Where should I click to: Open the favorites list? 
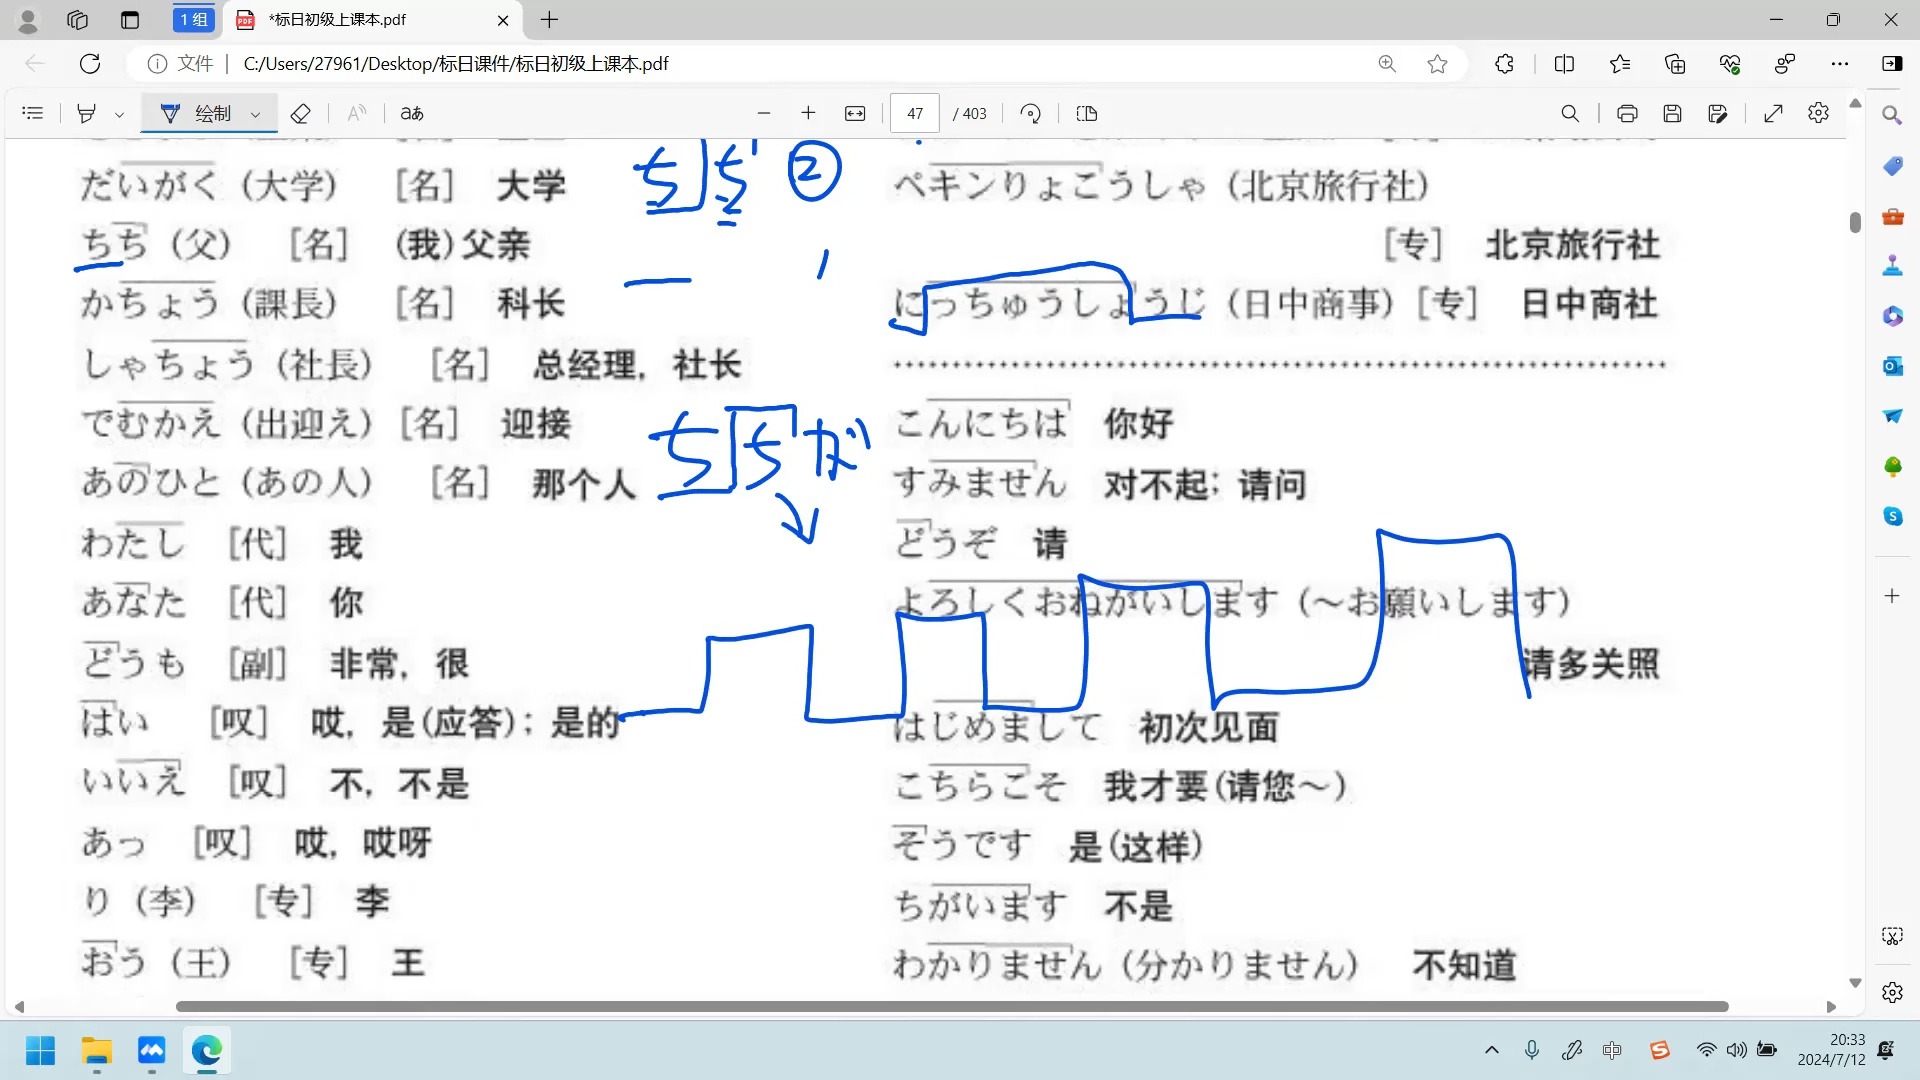coord(1620,64)
